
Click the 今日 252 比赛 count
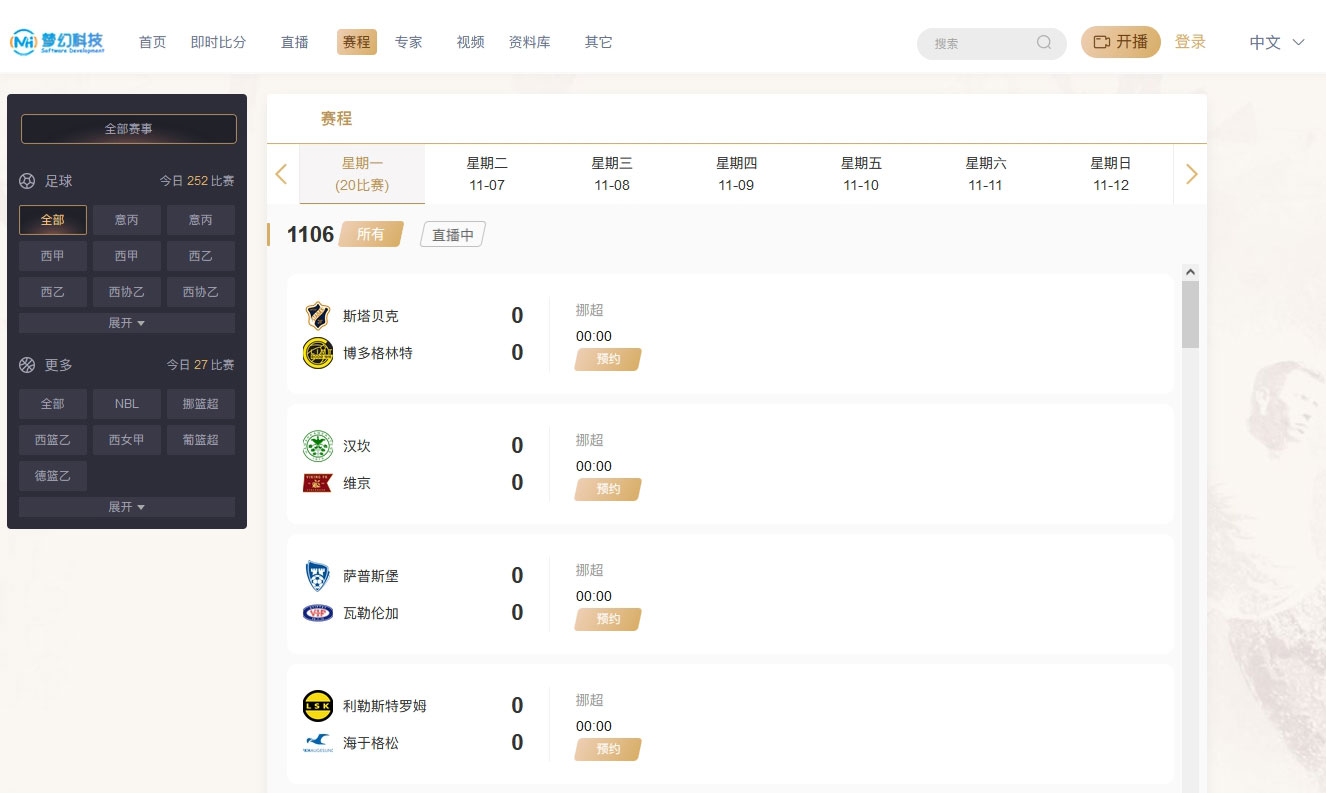tap(197, 181)
